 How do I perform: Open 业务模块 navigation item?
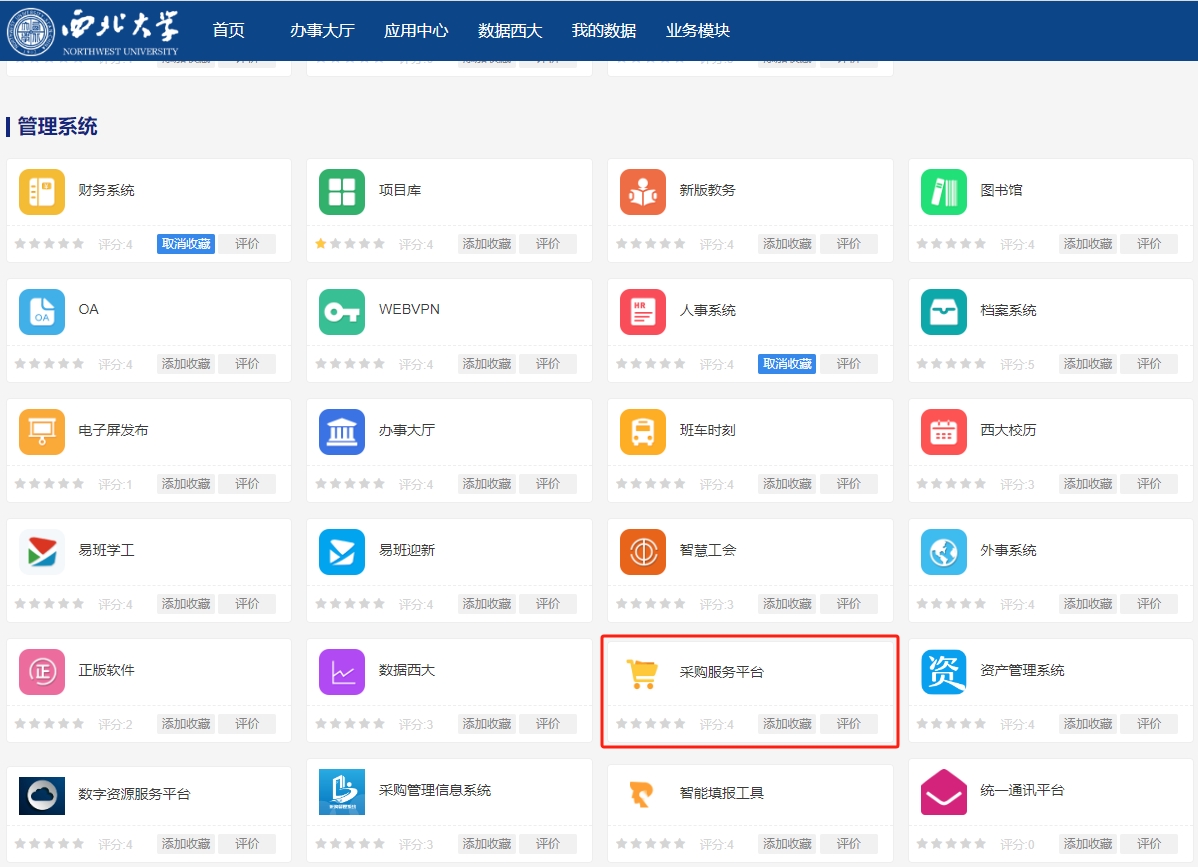tap(698, 31)
